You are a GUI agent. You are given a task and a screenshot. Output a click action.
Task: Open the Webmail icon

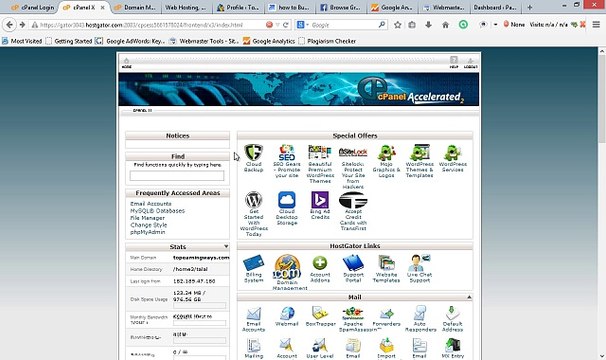tap(287, 314)
